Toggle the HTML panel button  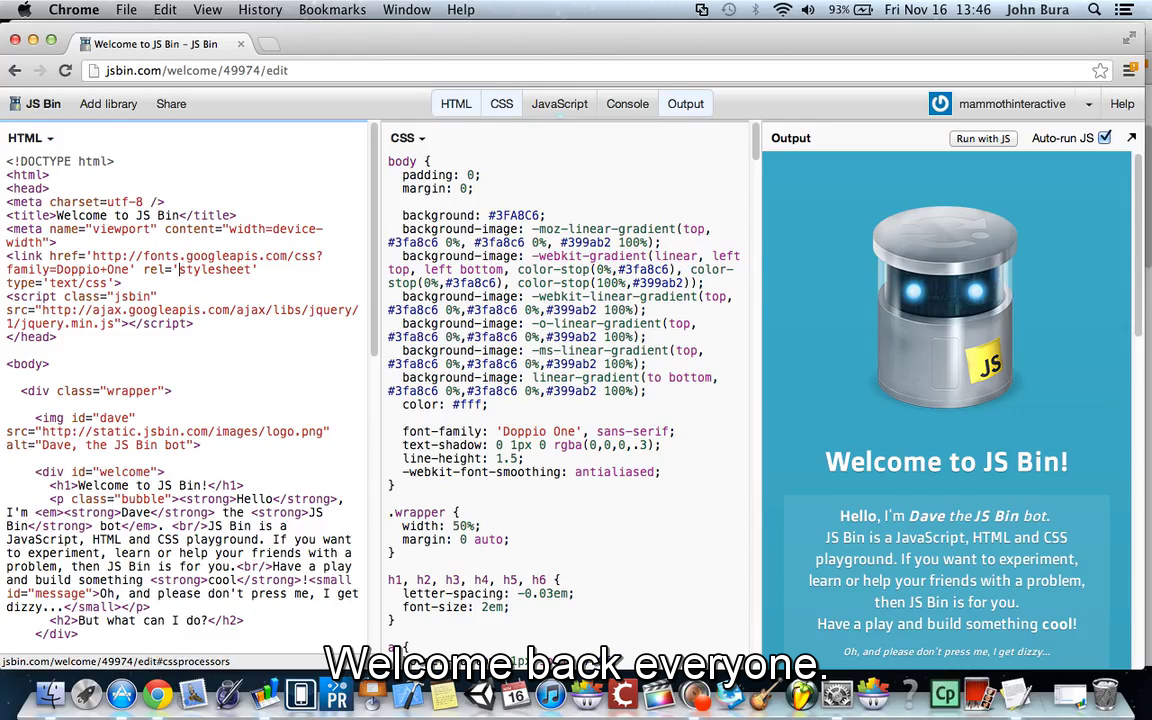click(456, 104)
